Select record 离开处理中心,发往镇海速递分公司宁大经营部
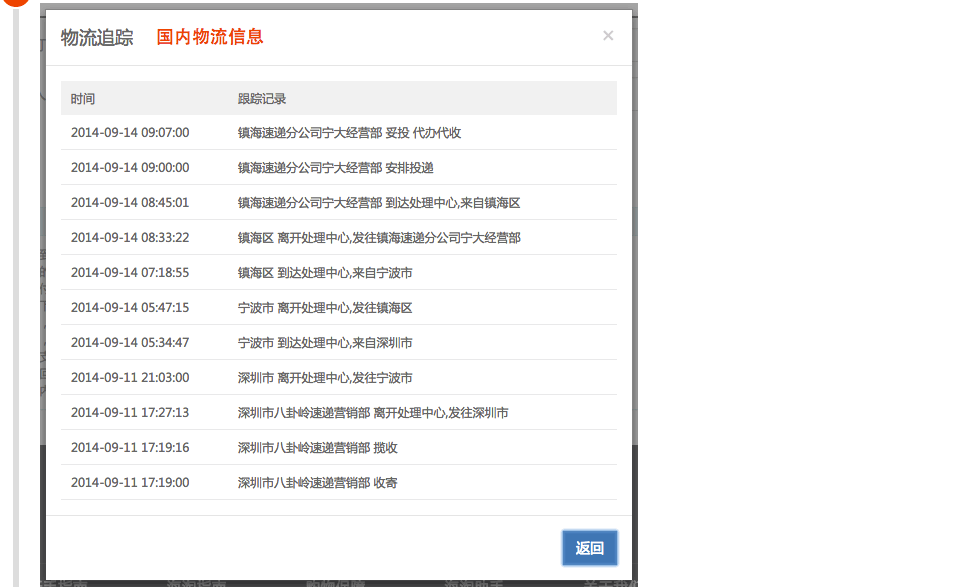The height and width of the screenshot is (587, 976). tap(379, 237)
